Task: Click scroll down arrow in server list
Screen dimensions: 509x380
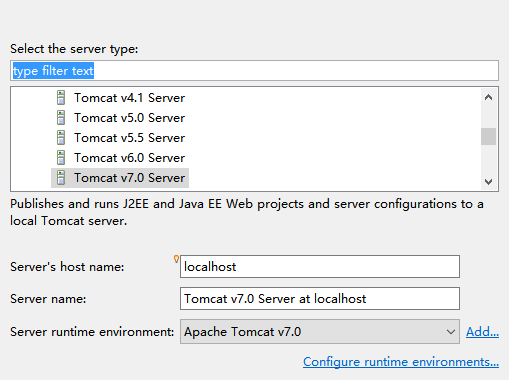Action: tap(488, 182)
